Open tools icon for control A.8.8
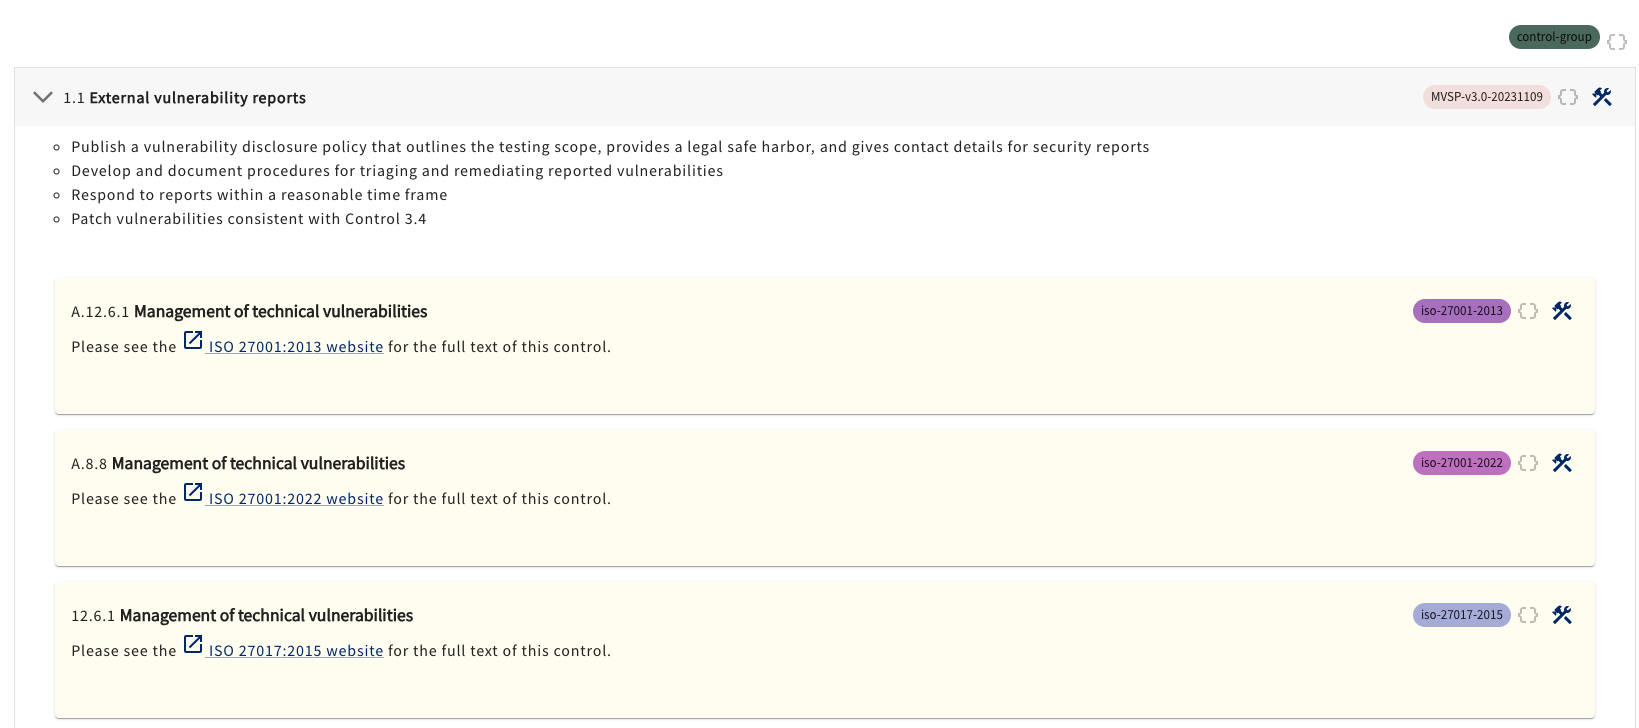This screenshot has width=1639, height=728. (x=1562, y=463)
